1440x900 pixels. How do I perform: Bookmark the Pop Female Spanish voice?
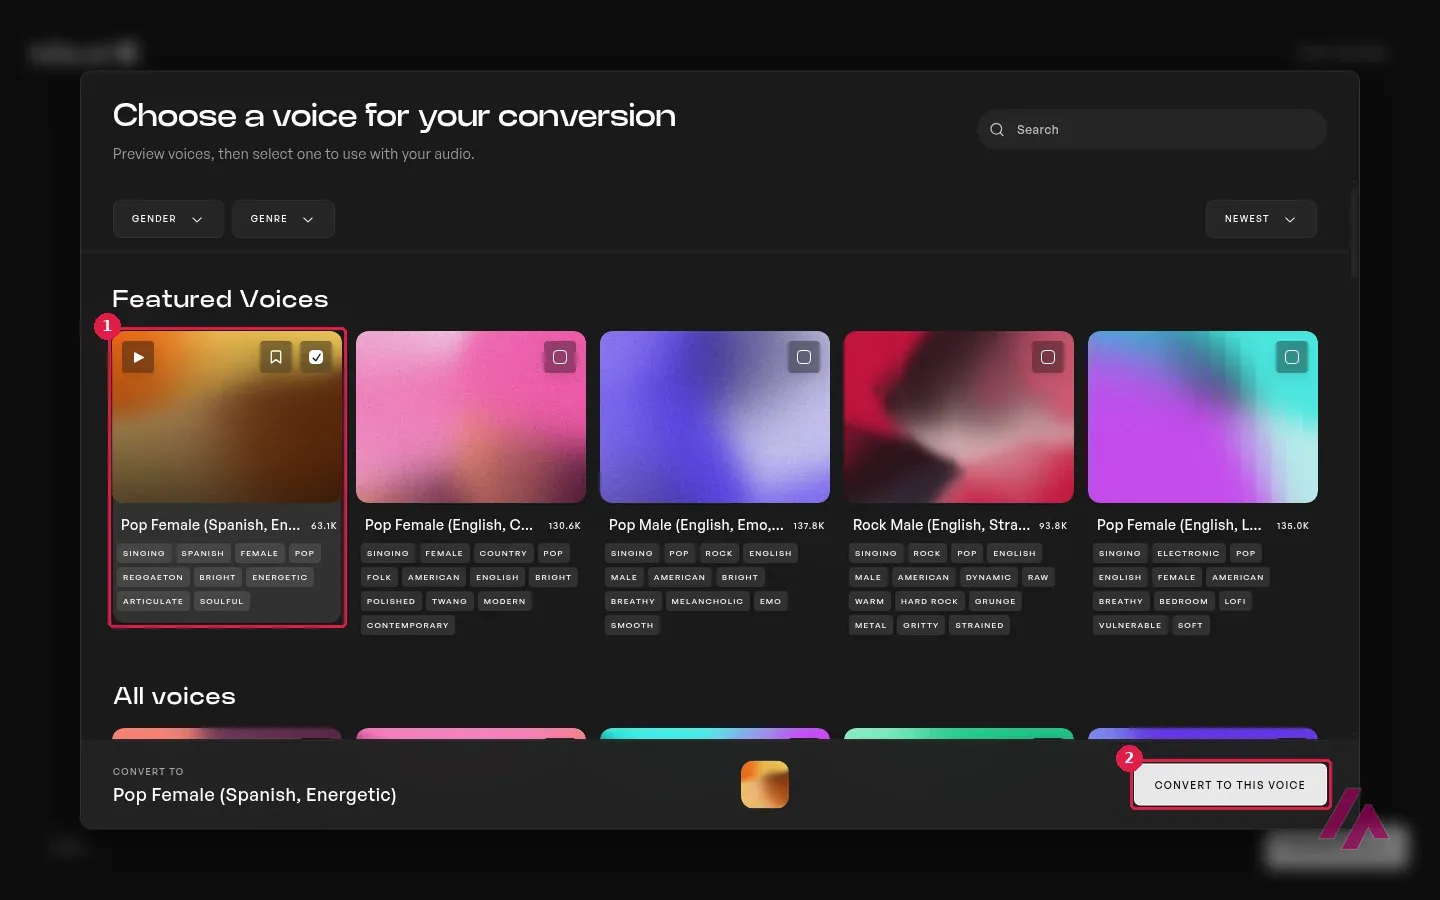tap(276, 357)
